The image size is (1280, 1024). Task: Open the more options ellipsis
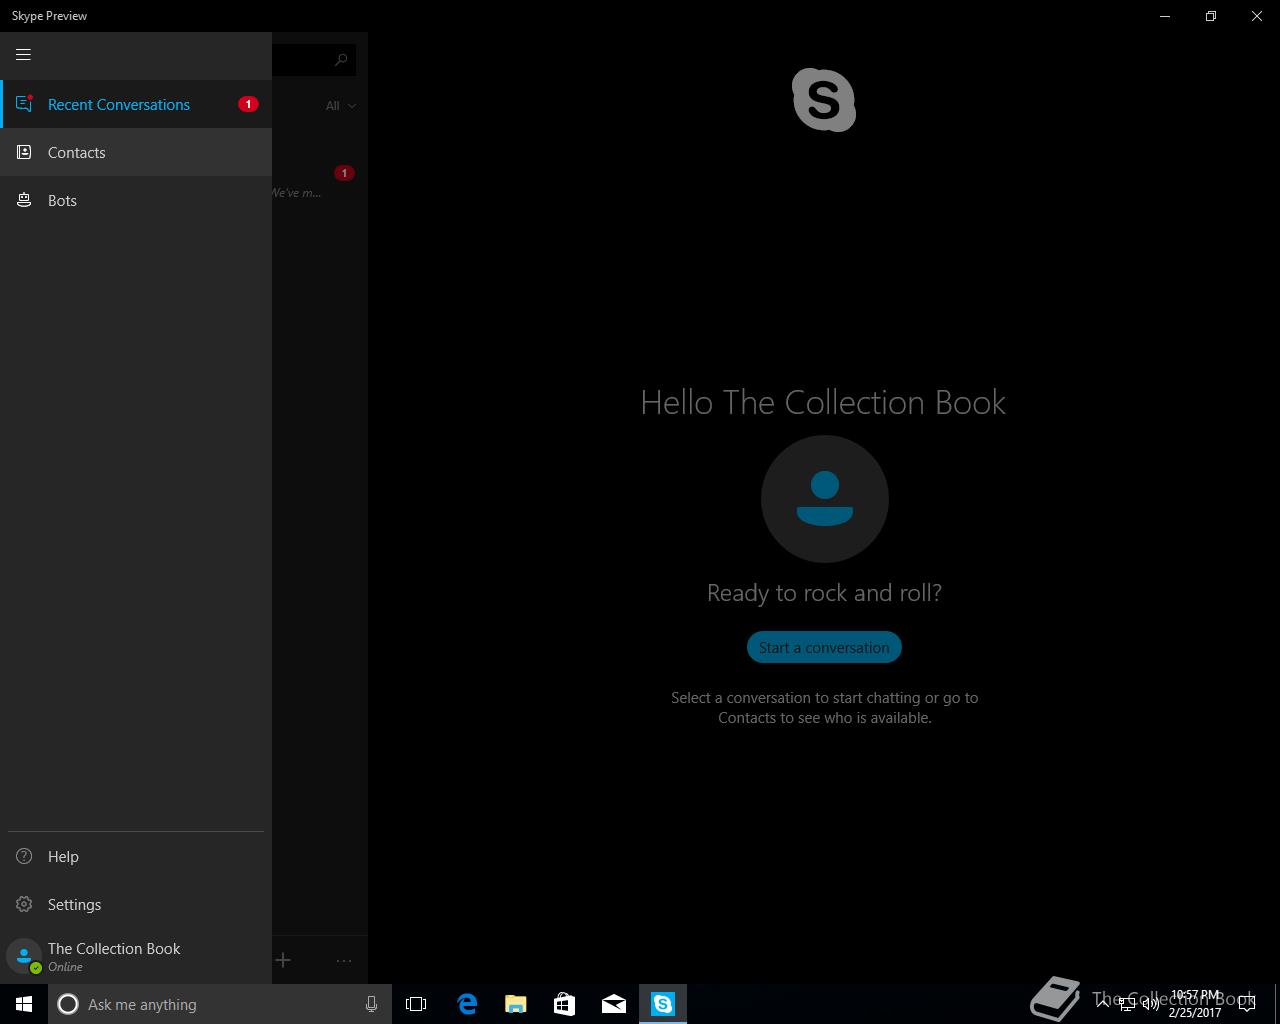[x=344, y=960]
